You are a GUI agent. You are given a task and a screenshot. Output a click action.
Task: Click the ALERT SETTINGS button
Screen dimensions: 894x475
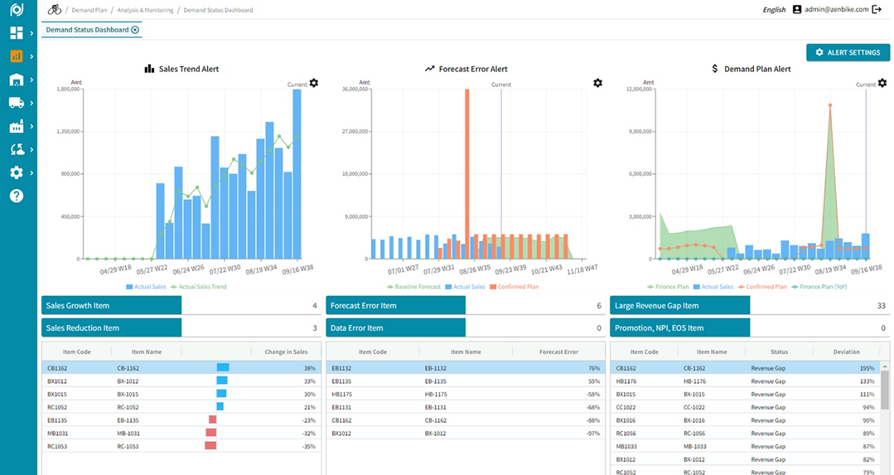coord(848,52)
